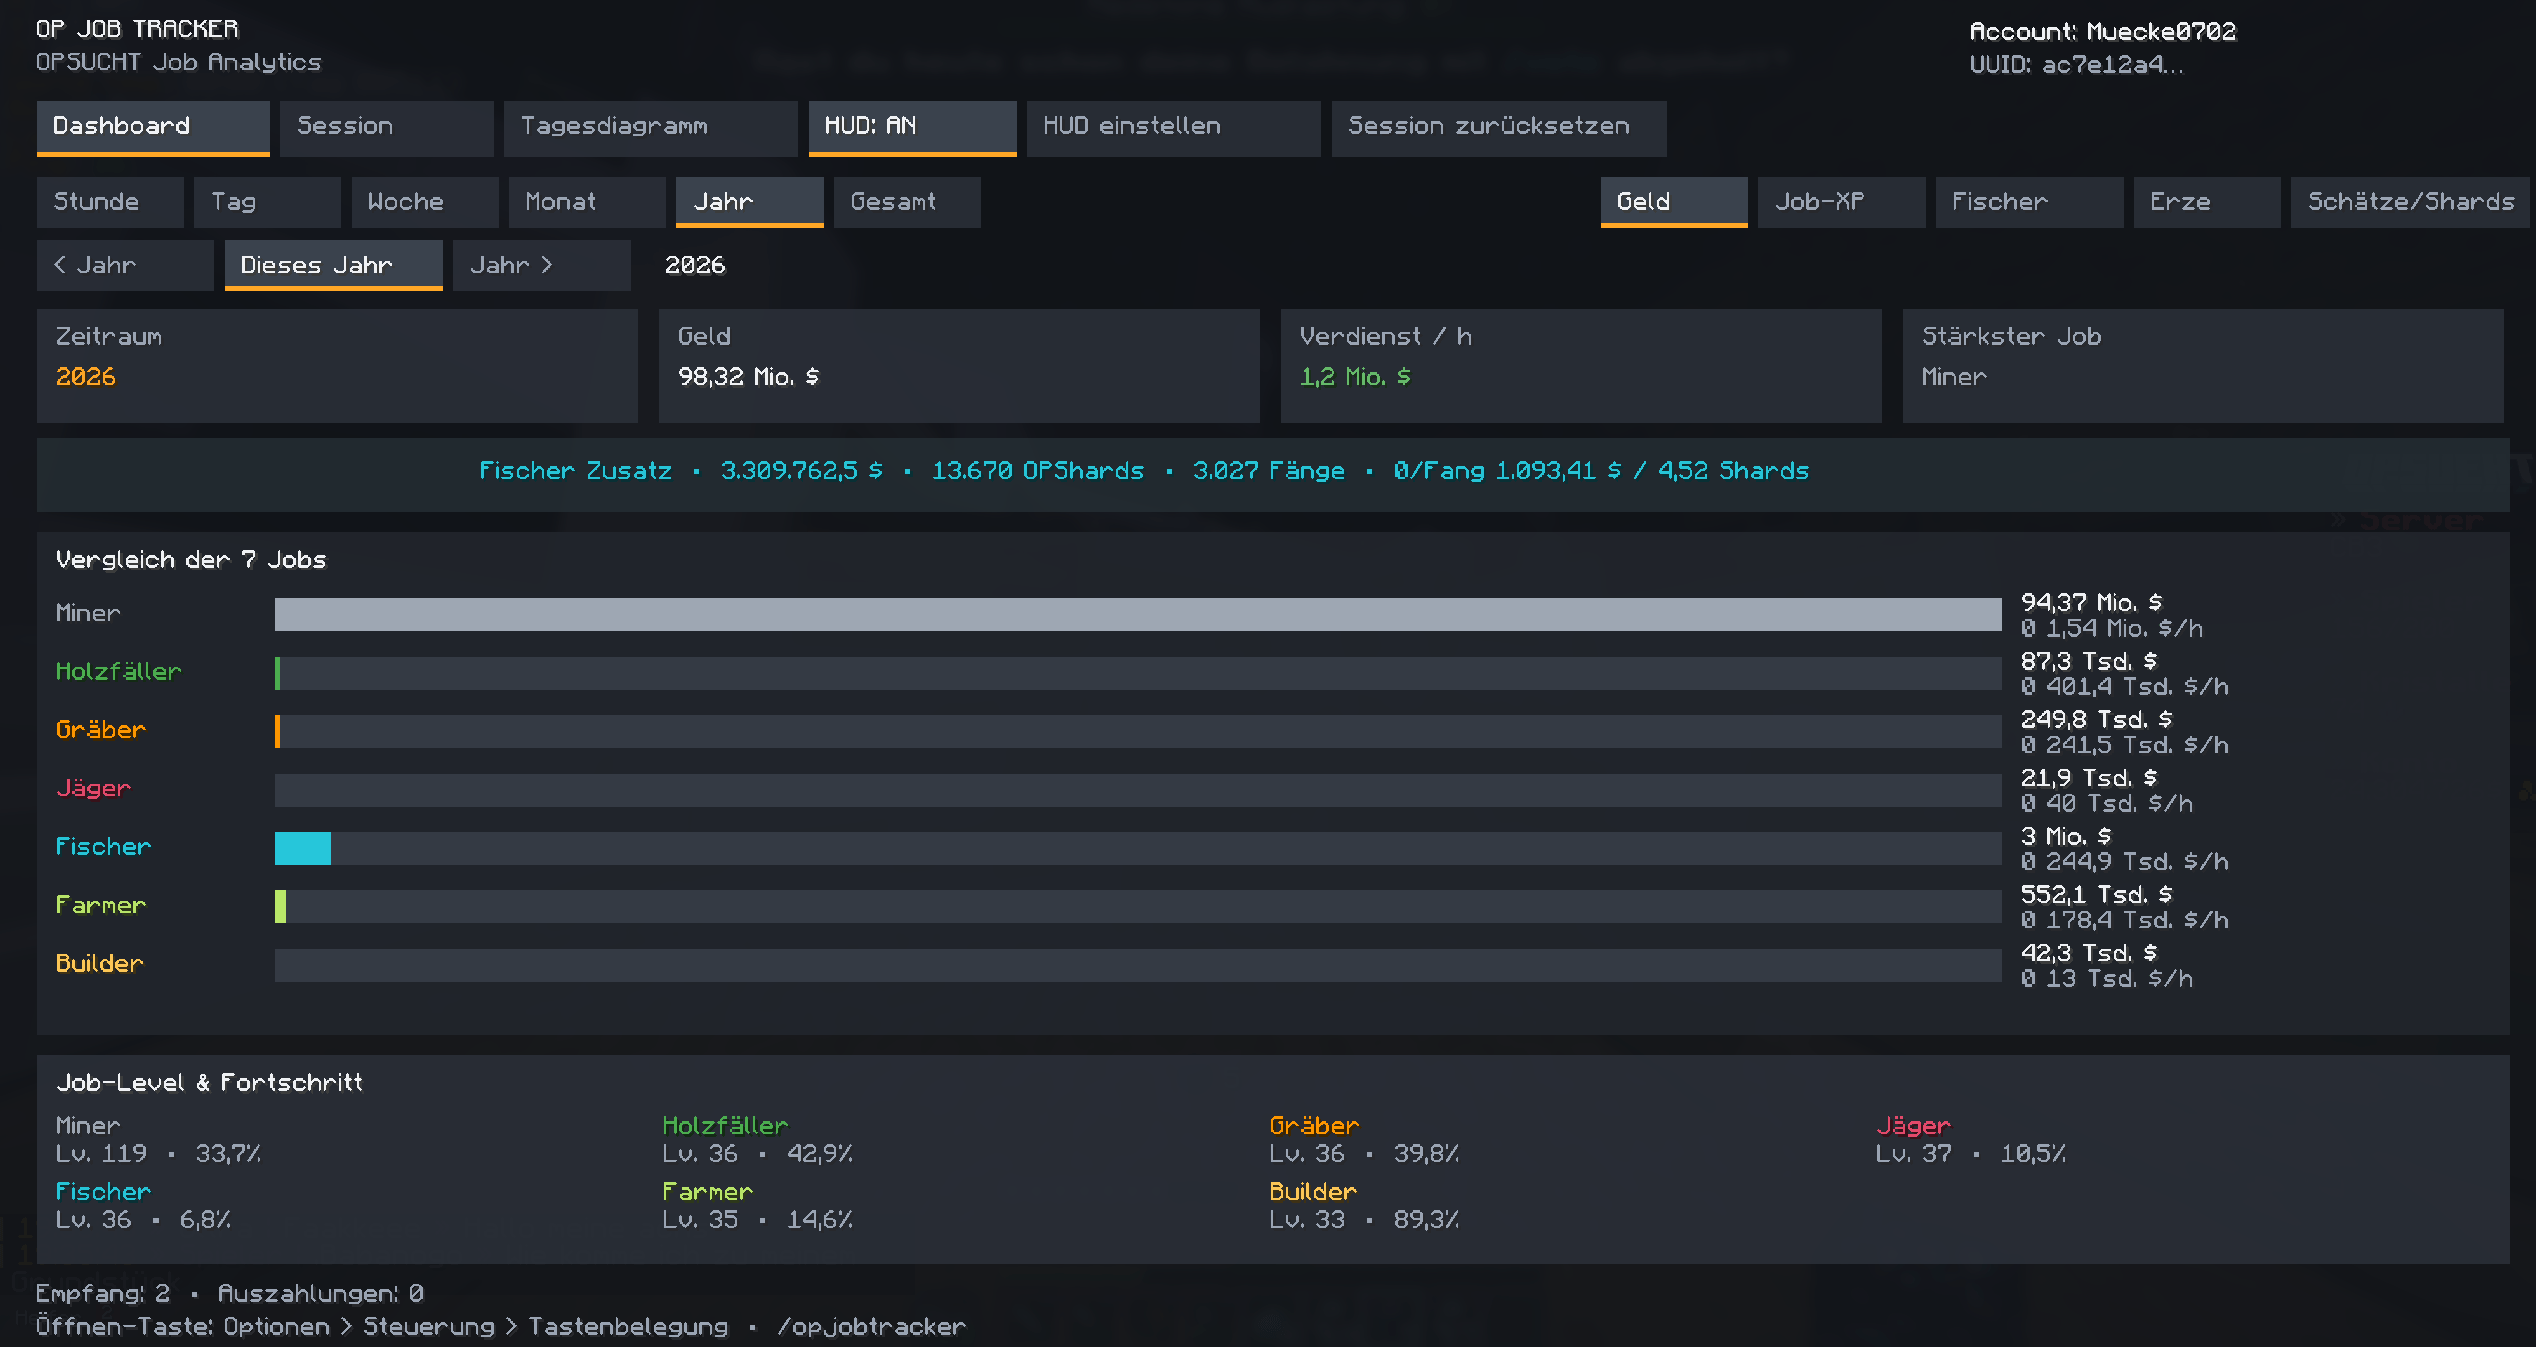Click the Zeitraum 2026 card
Viewport: 2536px width, 1347px height.
(337, 365)
